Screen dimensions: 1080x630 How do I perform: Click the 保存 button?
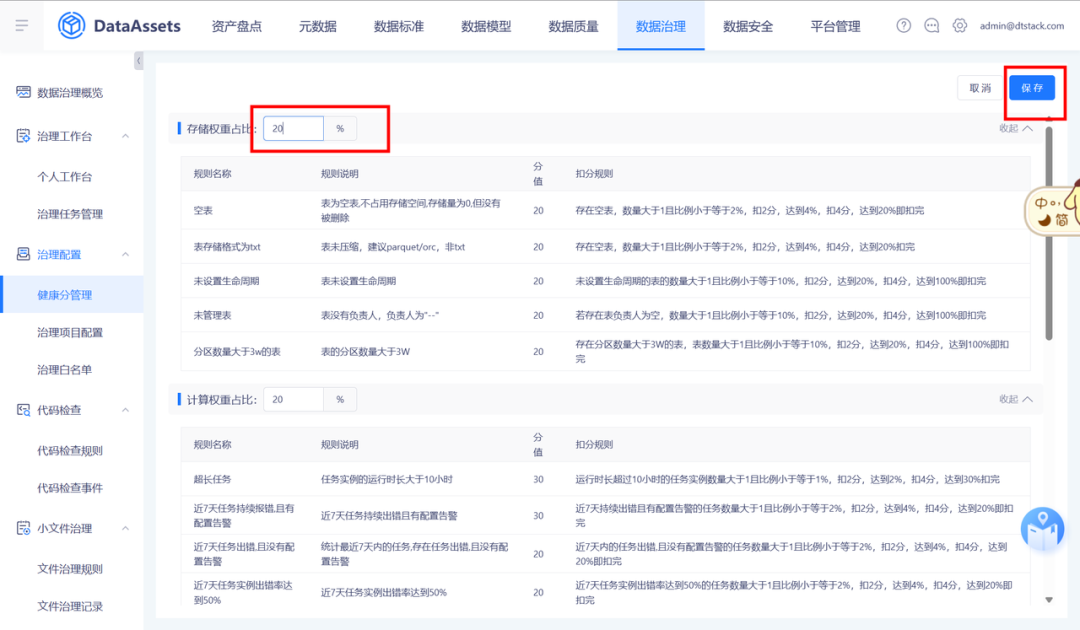click(x=1032, y=88)
